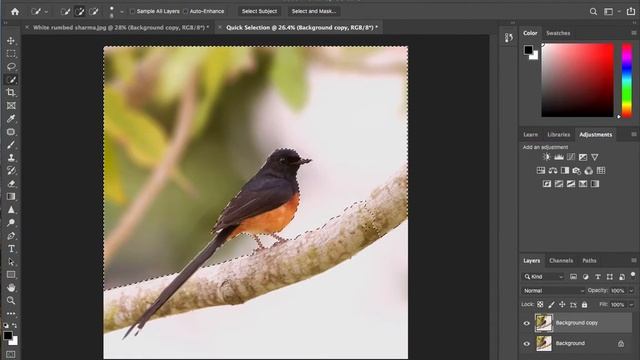Image resolution: width=640 pixels, height=360 pixels.
Task: Open the Normal blend mode dropdown
Action: [553, 291]
